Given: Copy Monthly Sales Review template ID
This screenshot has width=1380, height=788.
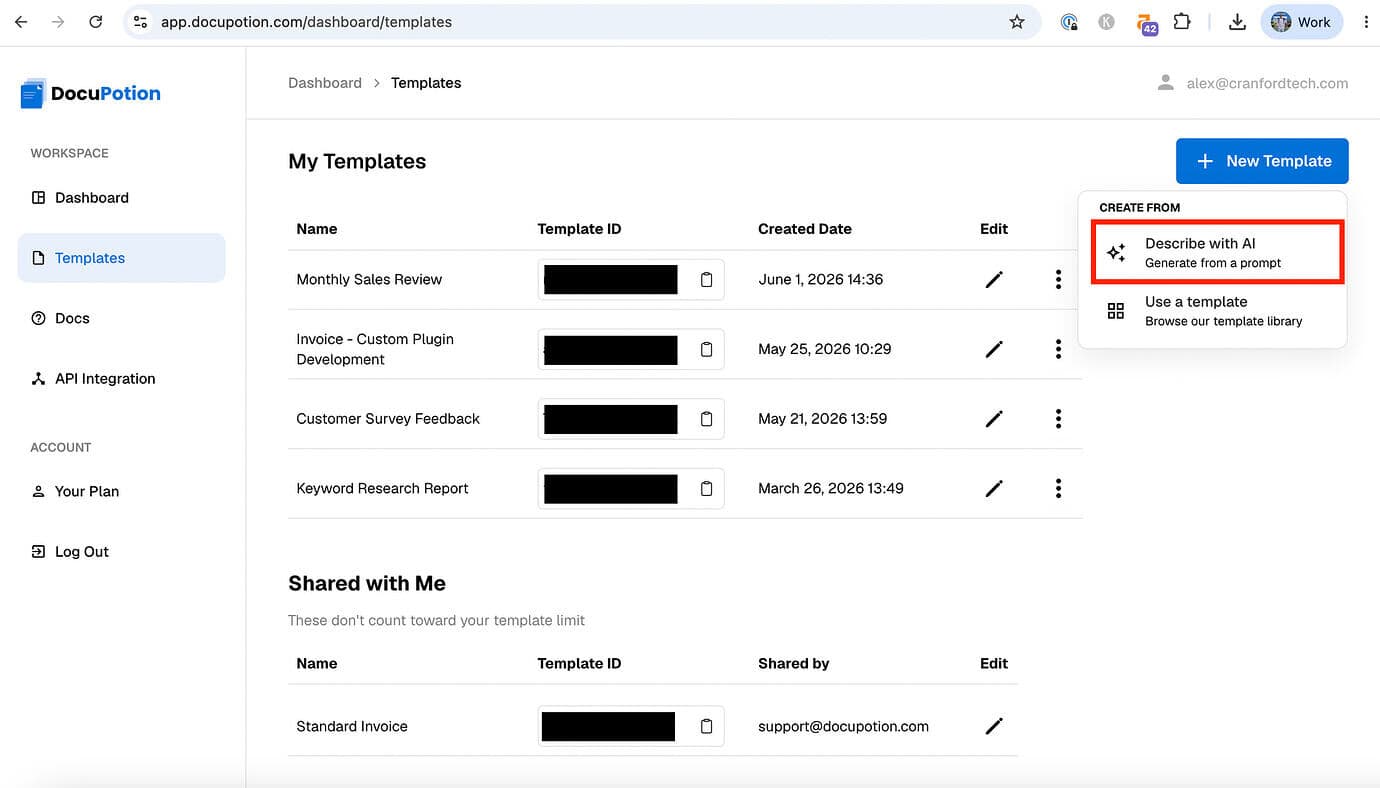Looking at the screenshot, I should 706,280.
